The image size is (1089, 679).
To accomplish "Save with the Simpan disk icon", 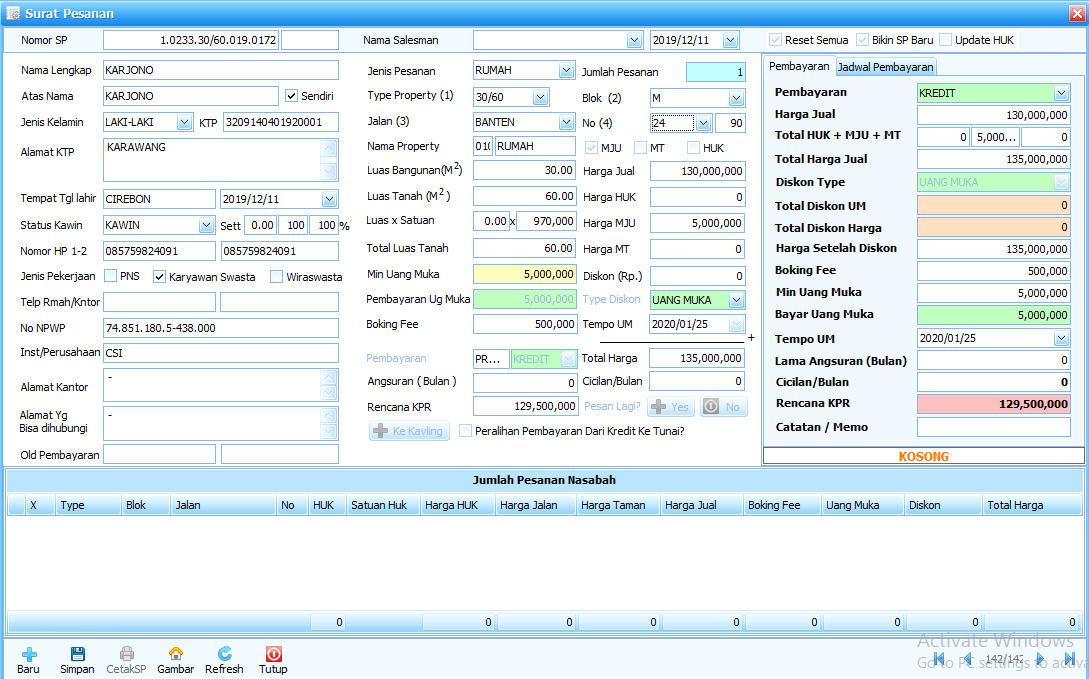I will click(x=77, y=654).
